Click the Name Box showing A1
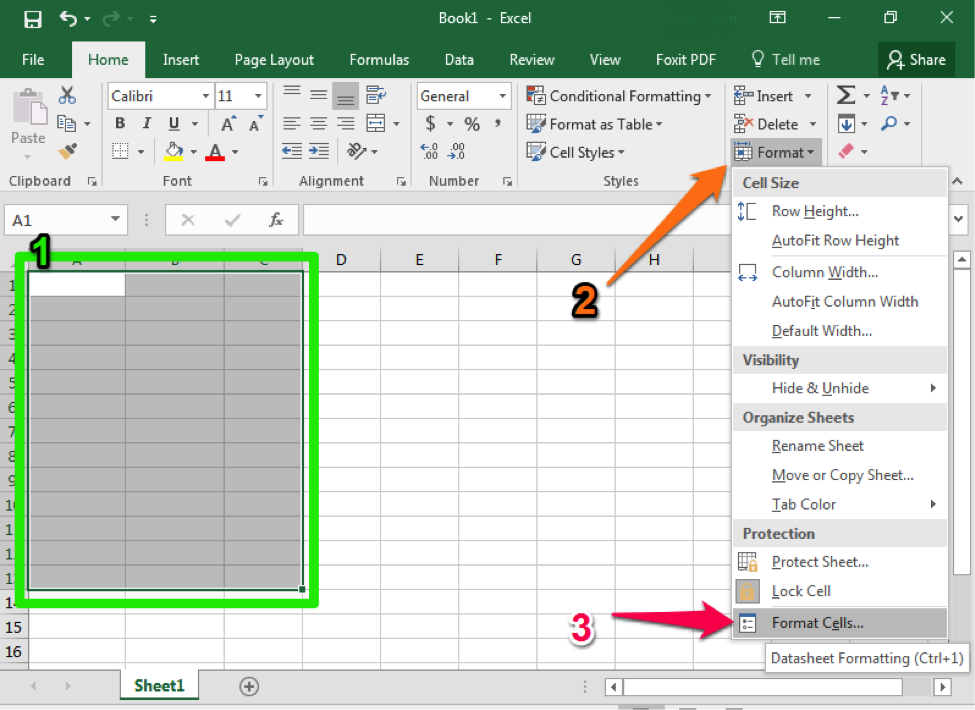The height and width of the screenshot is (710, 975). (x=56, y=220)
